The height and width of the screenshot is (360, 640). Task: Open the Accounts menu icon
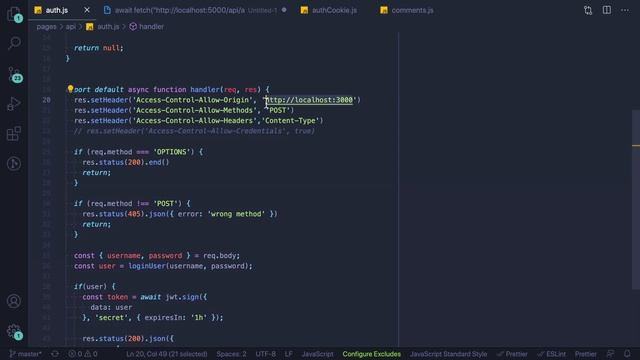14,301
